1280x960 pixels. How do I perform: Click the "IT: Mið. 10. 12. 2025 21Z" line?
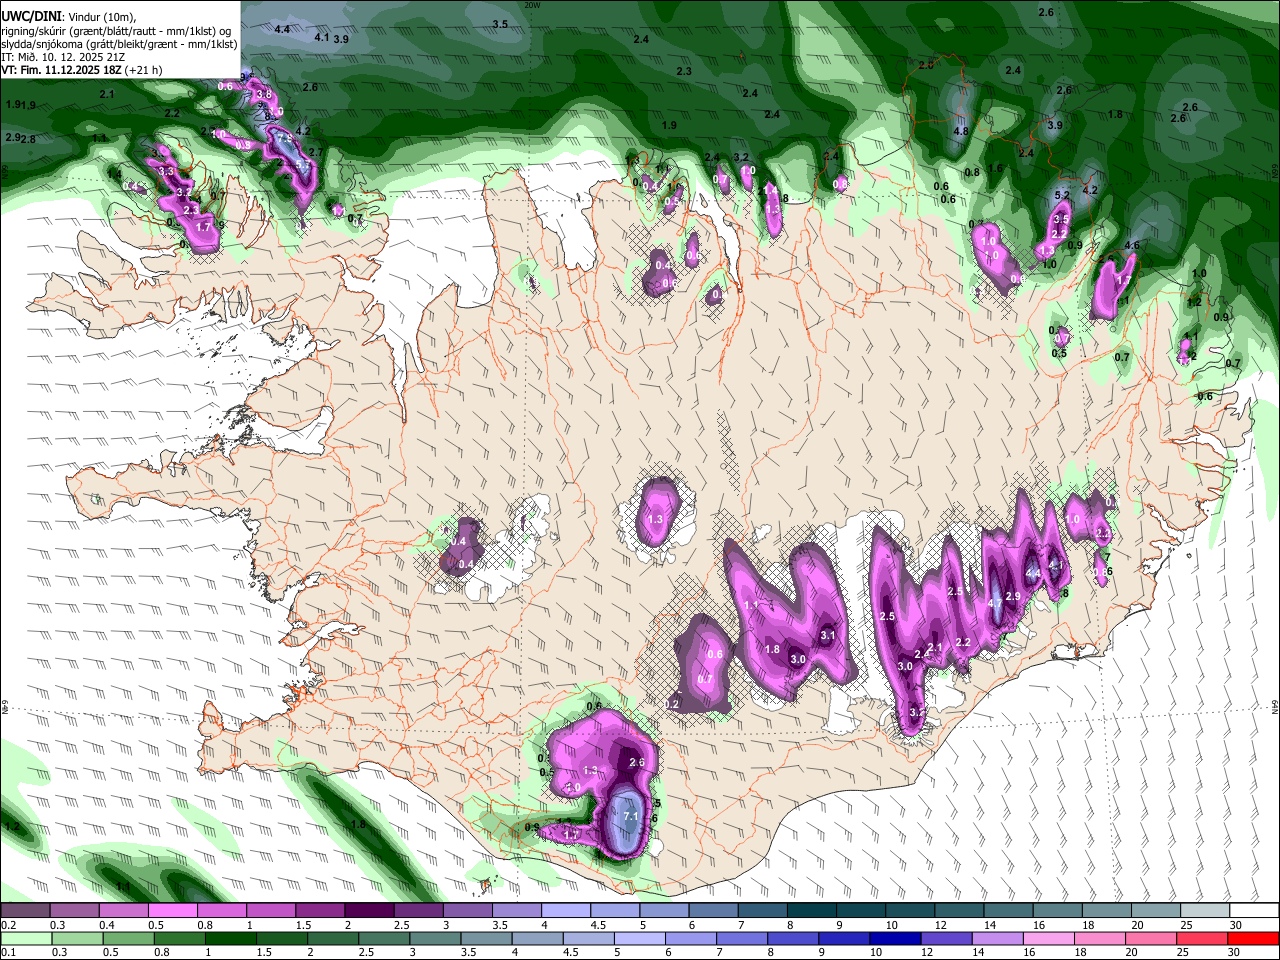click(63, 57)
